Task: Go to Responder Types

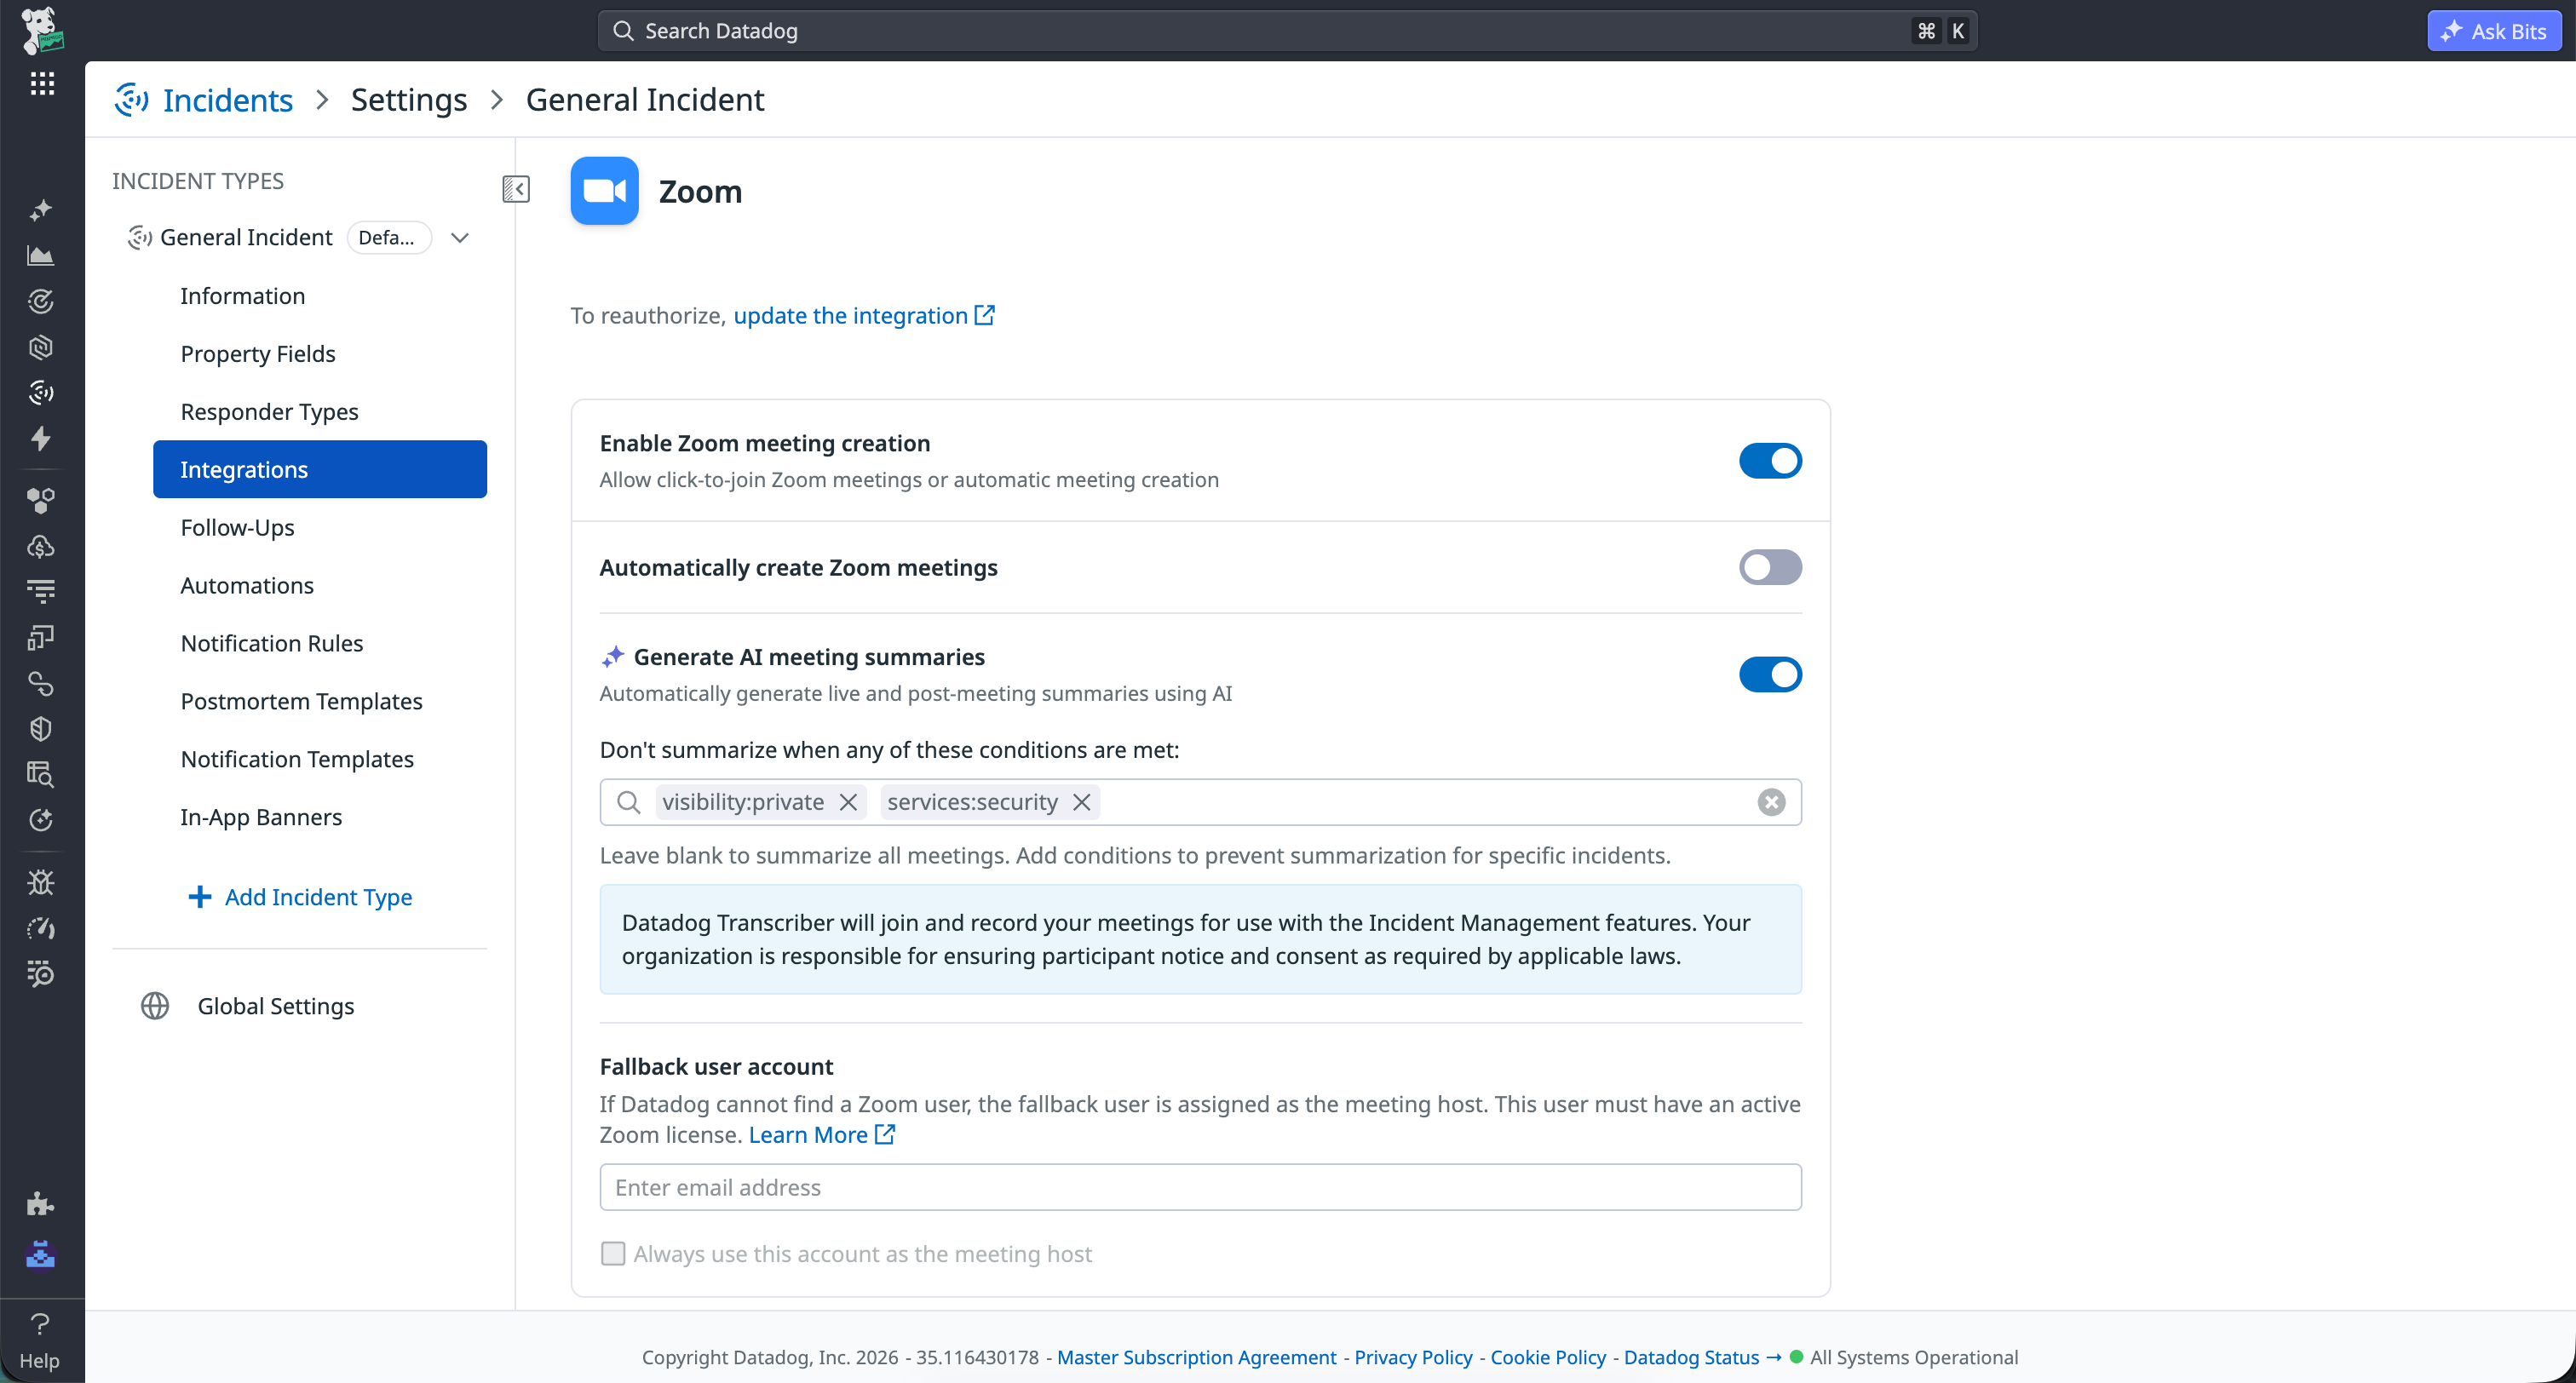Action: pyautogui.click(x=320, y=412)
